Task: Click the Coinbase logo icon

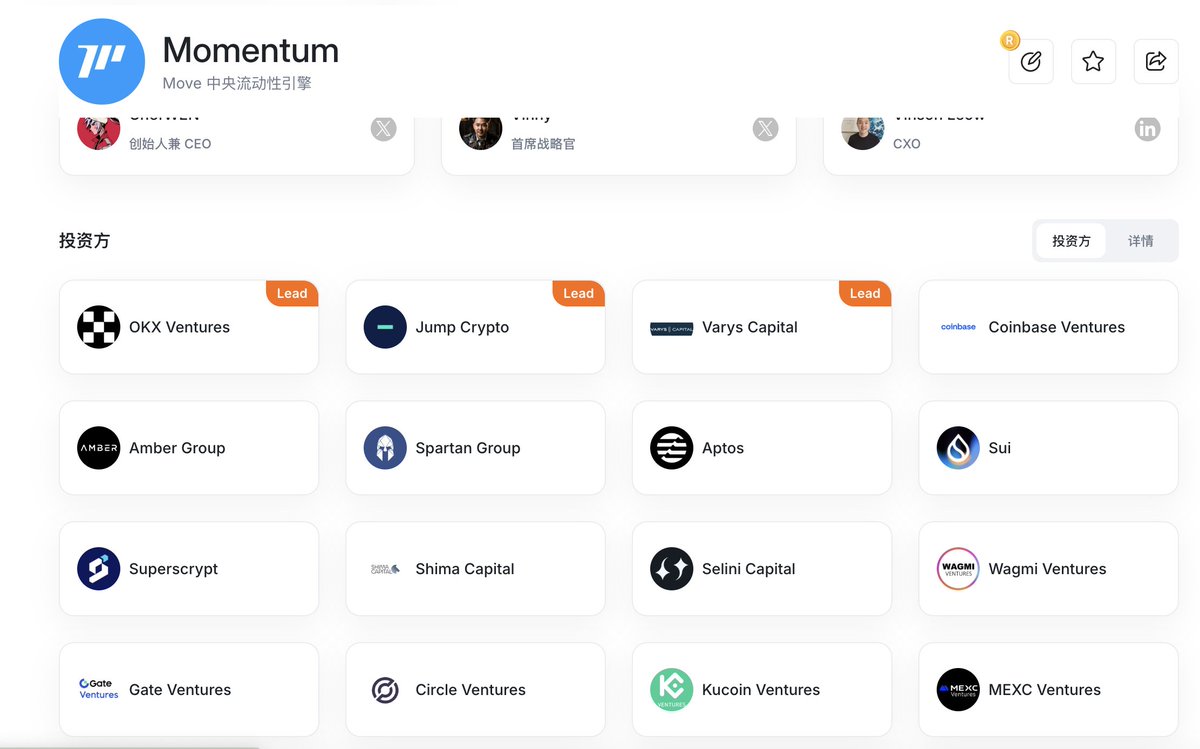Action: [x=958, y=327]
